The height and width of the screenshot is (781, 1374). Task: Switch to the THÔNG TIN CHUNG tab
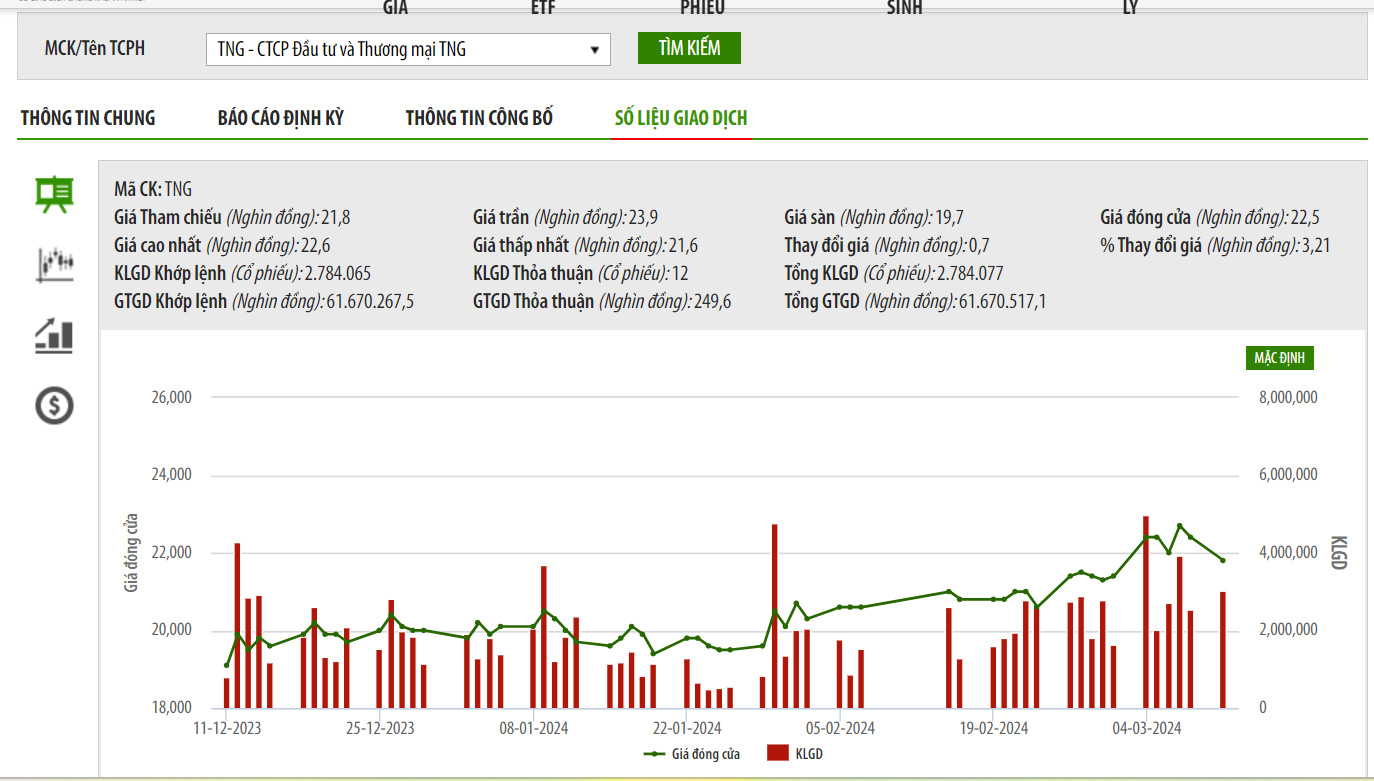coord(88,118)
